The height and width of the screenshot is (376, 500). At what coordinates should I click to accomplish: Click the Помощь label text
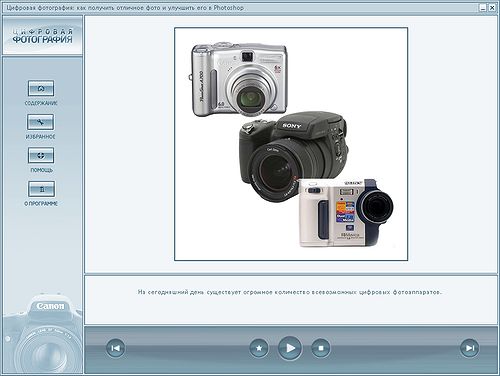(42, 170)
